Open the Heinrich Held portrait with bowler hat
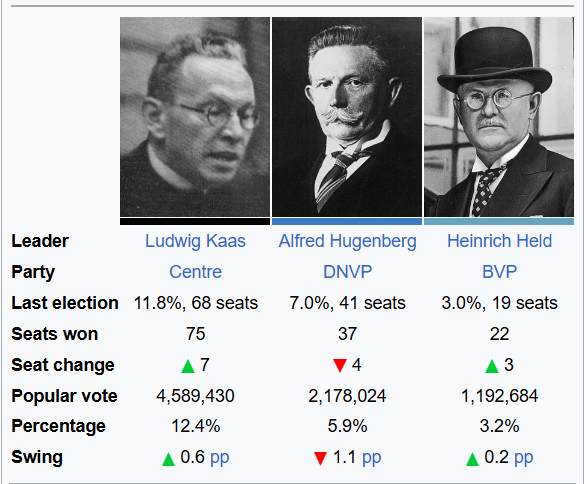The image size is (584, 484). [x=499, y=117]
